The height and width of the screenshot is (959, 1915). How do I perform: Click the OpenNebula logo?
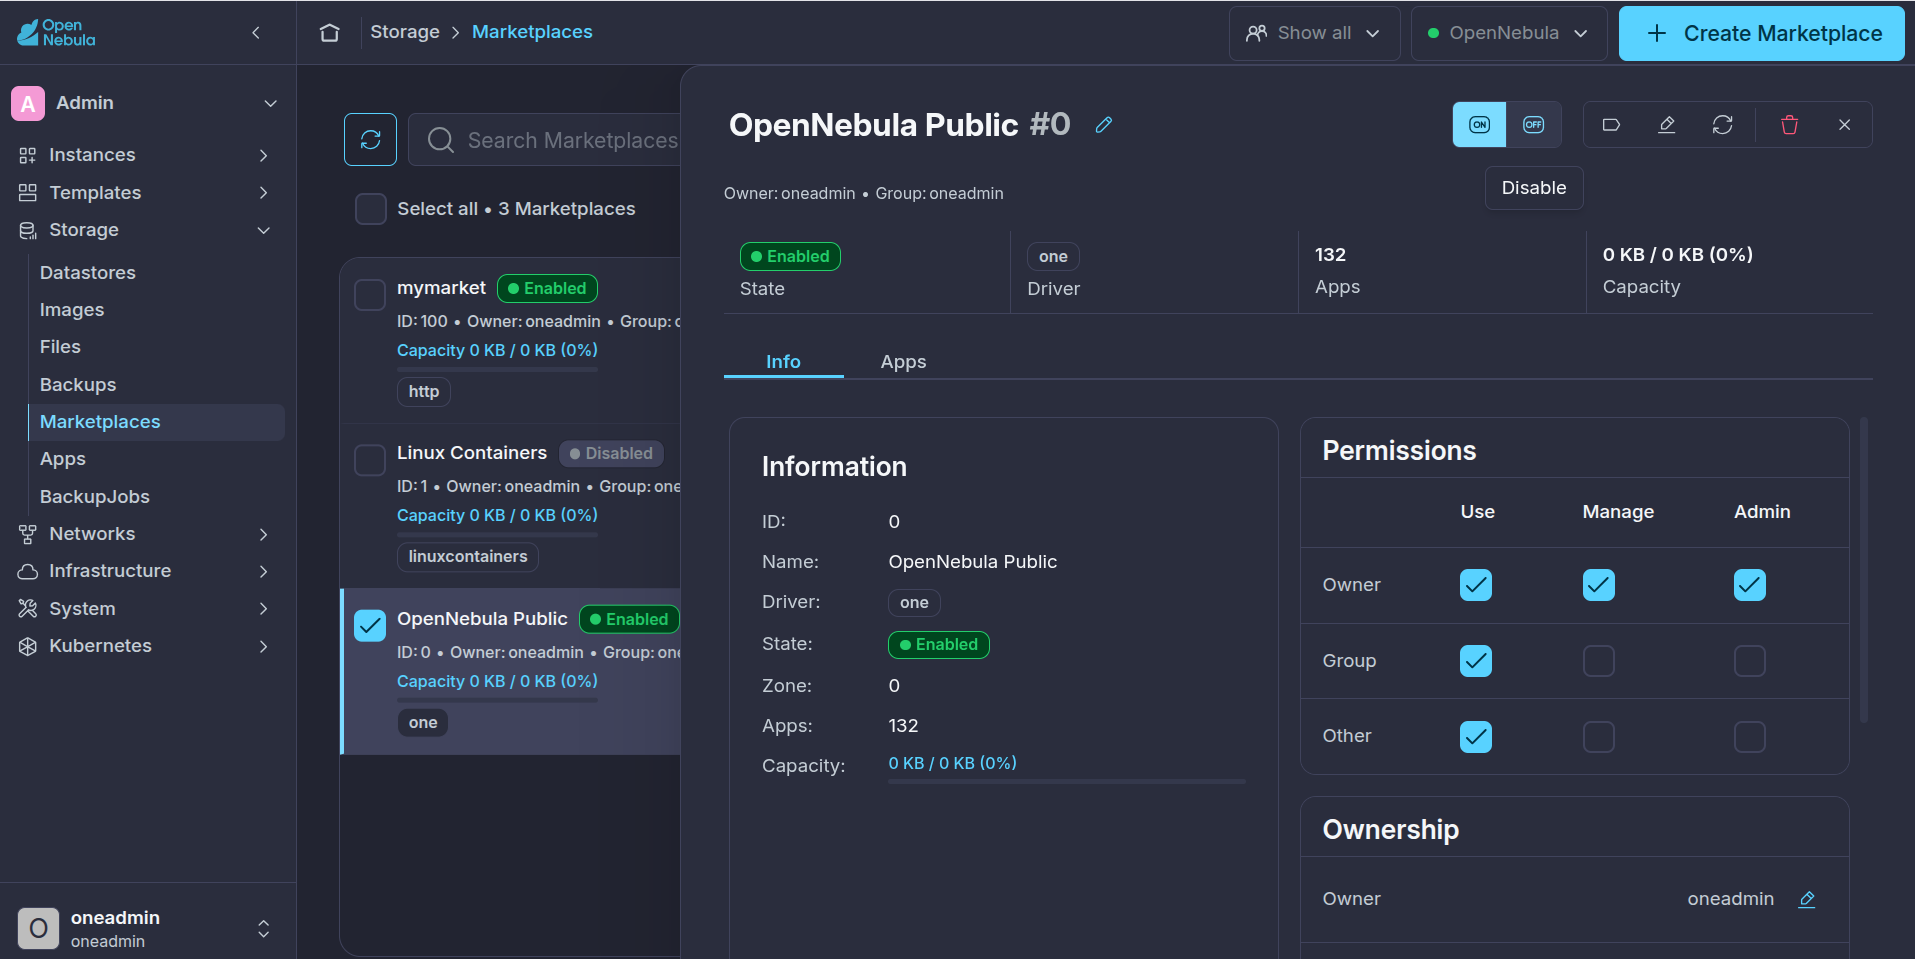[57, 33]
